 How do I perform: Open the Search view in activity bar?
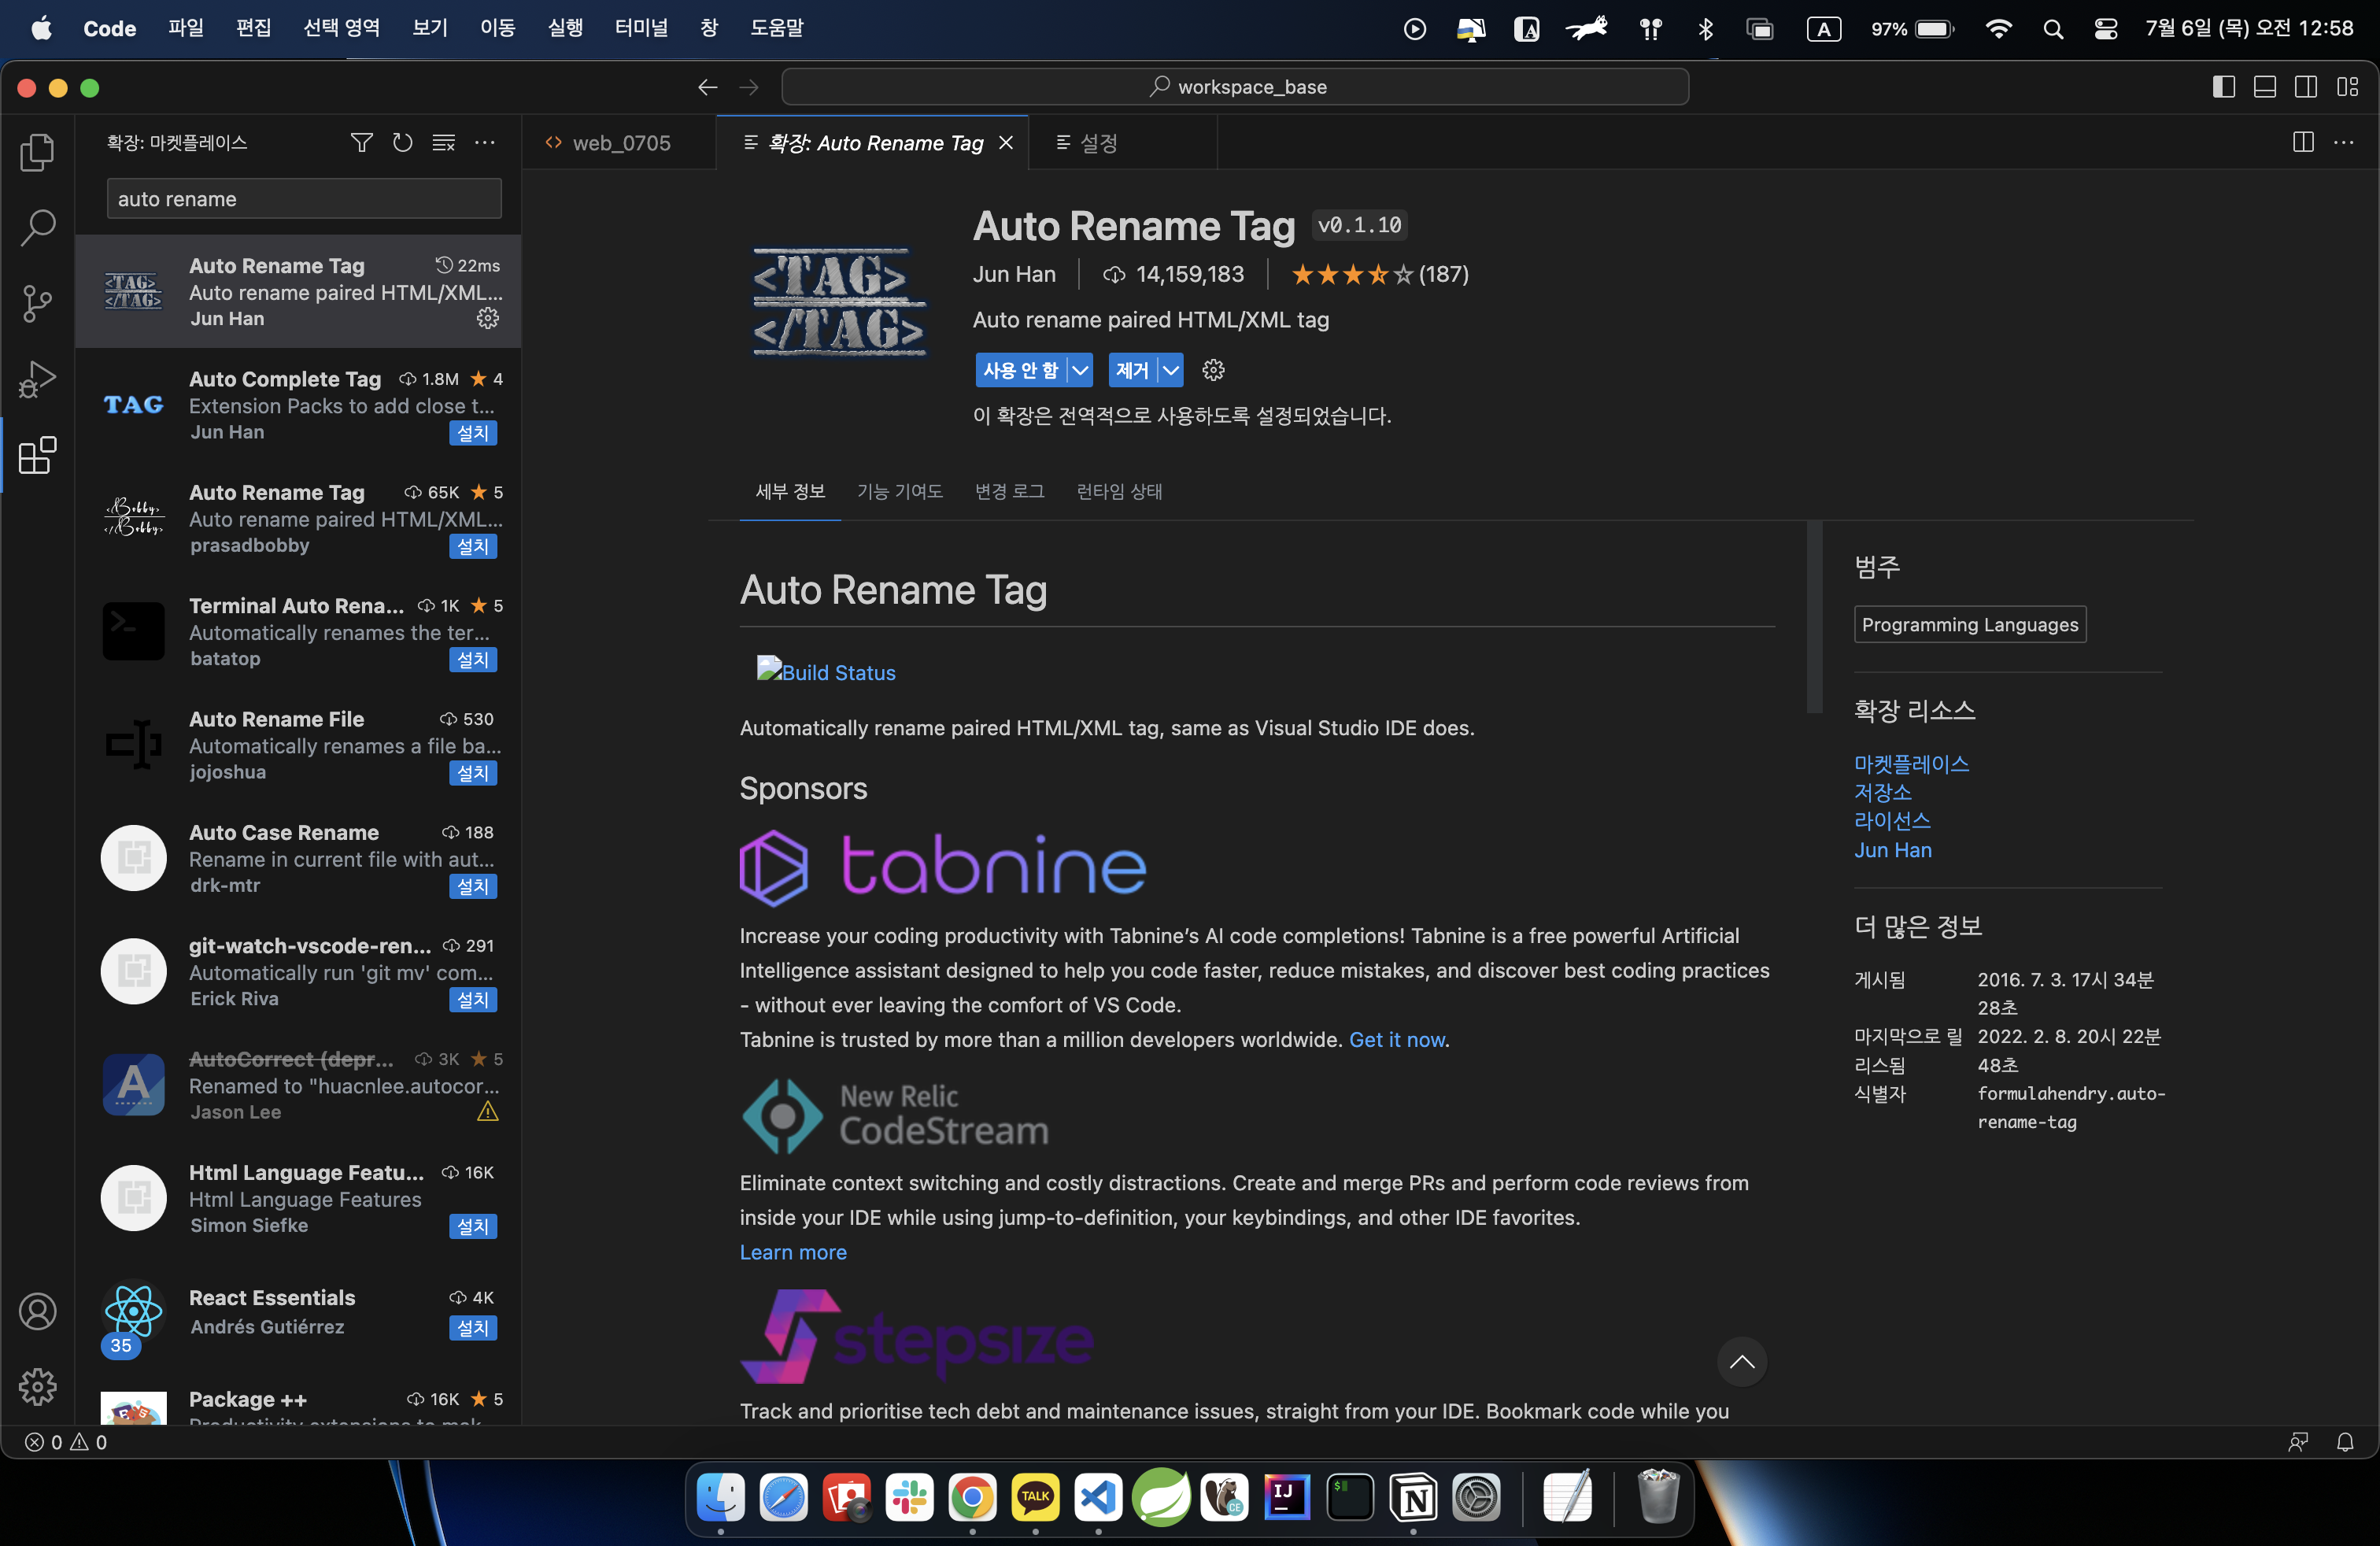coord(37,228)
